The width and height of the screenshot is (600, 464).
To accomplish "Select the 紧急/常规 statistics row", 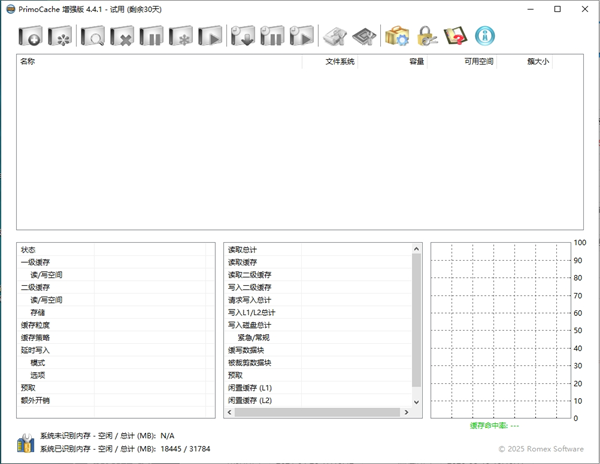I will (318, 338).
